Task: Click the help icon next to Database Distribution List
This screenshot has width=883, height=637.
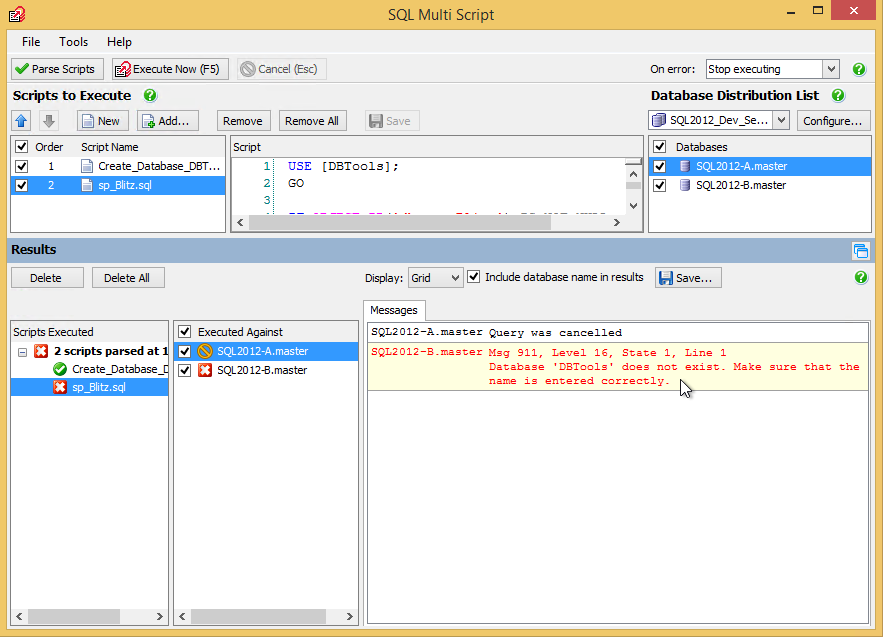Action: [838, 96]
